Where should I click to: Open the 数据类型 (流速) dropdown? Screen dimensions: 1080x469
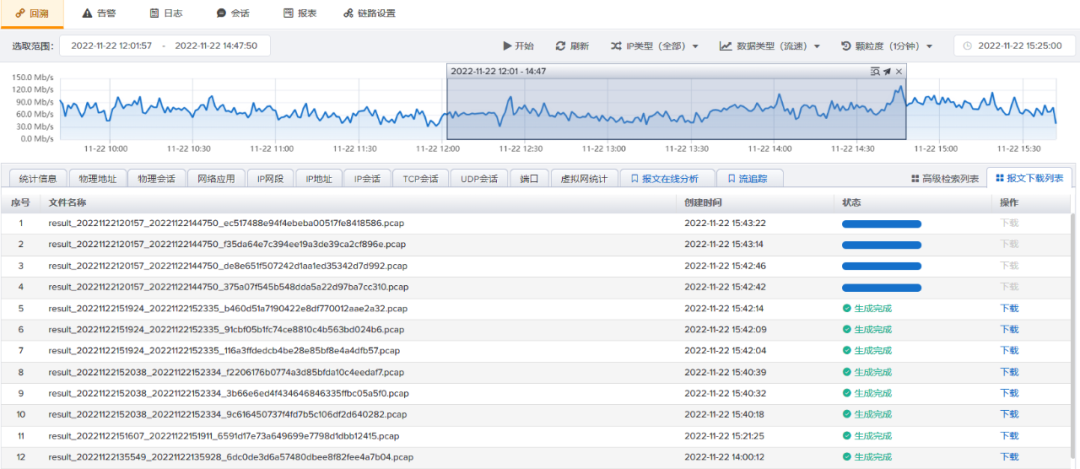coord(769,46)
